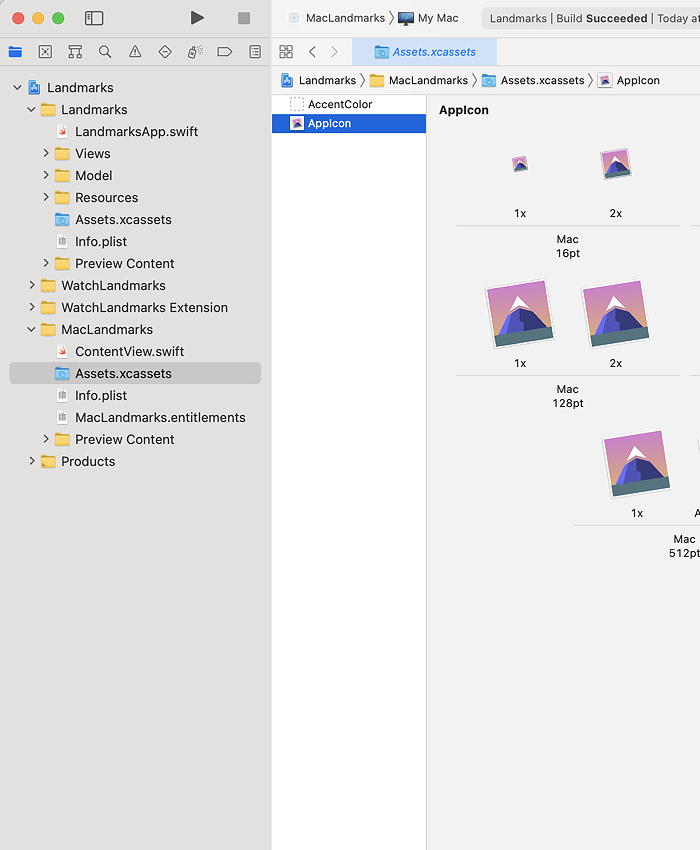Click MacLandmarks in the breadcrumb bar
This screenshot has width=700, height=850.
(419, 80)
